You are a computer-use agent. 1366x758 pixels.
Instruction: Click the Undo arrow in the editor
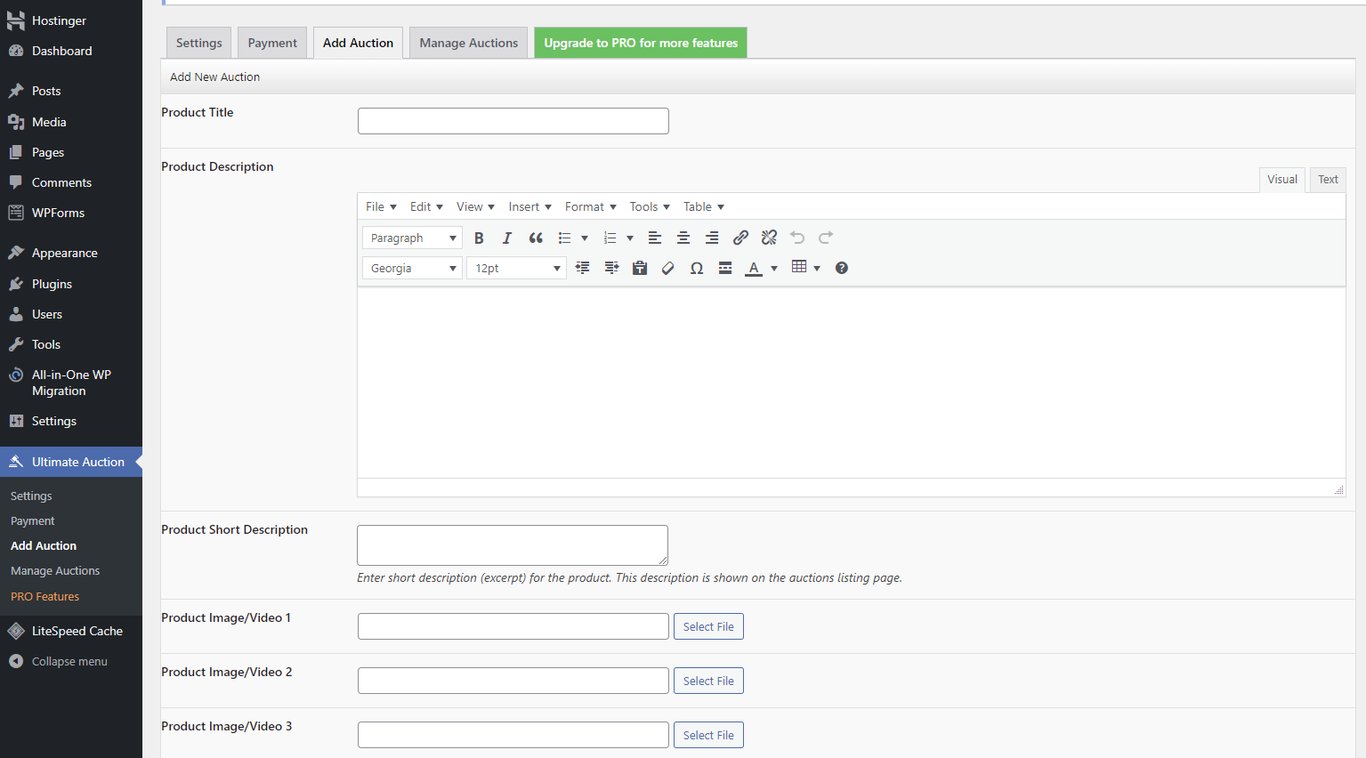point(797,237)
